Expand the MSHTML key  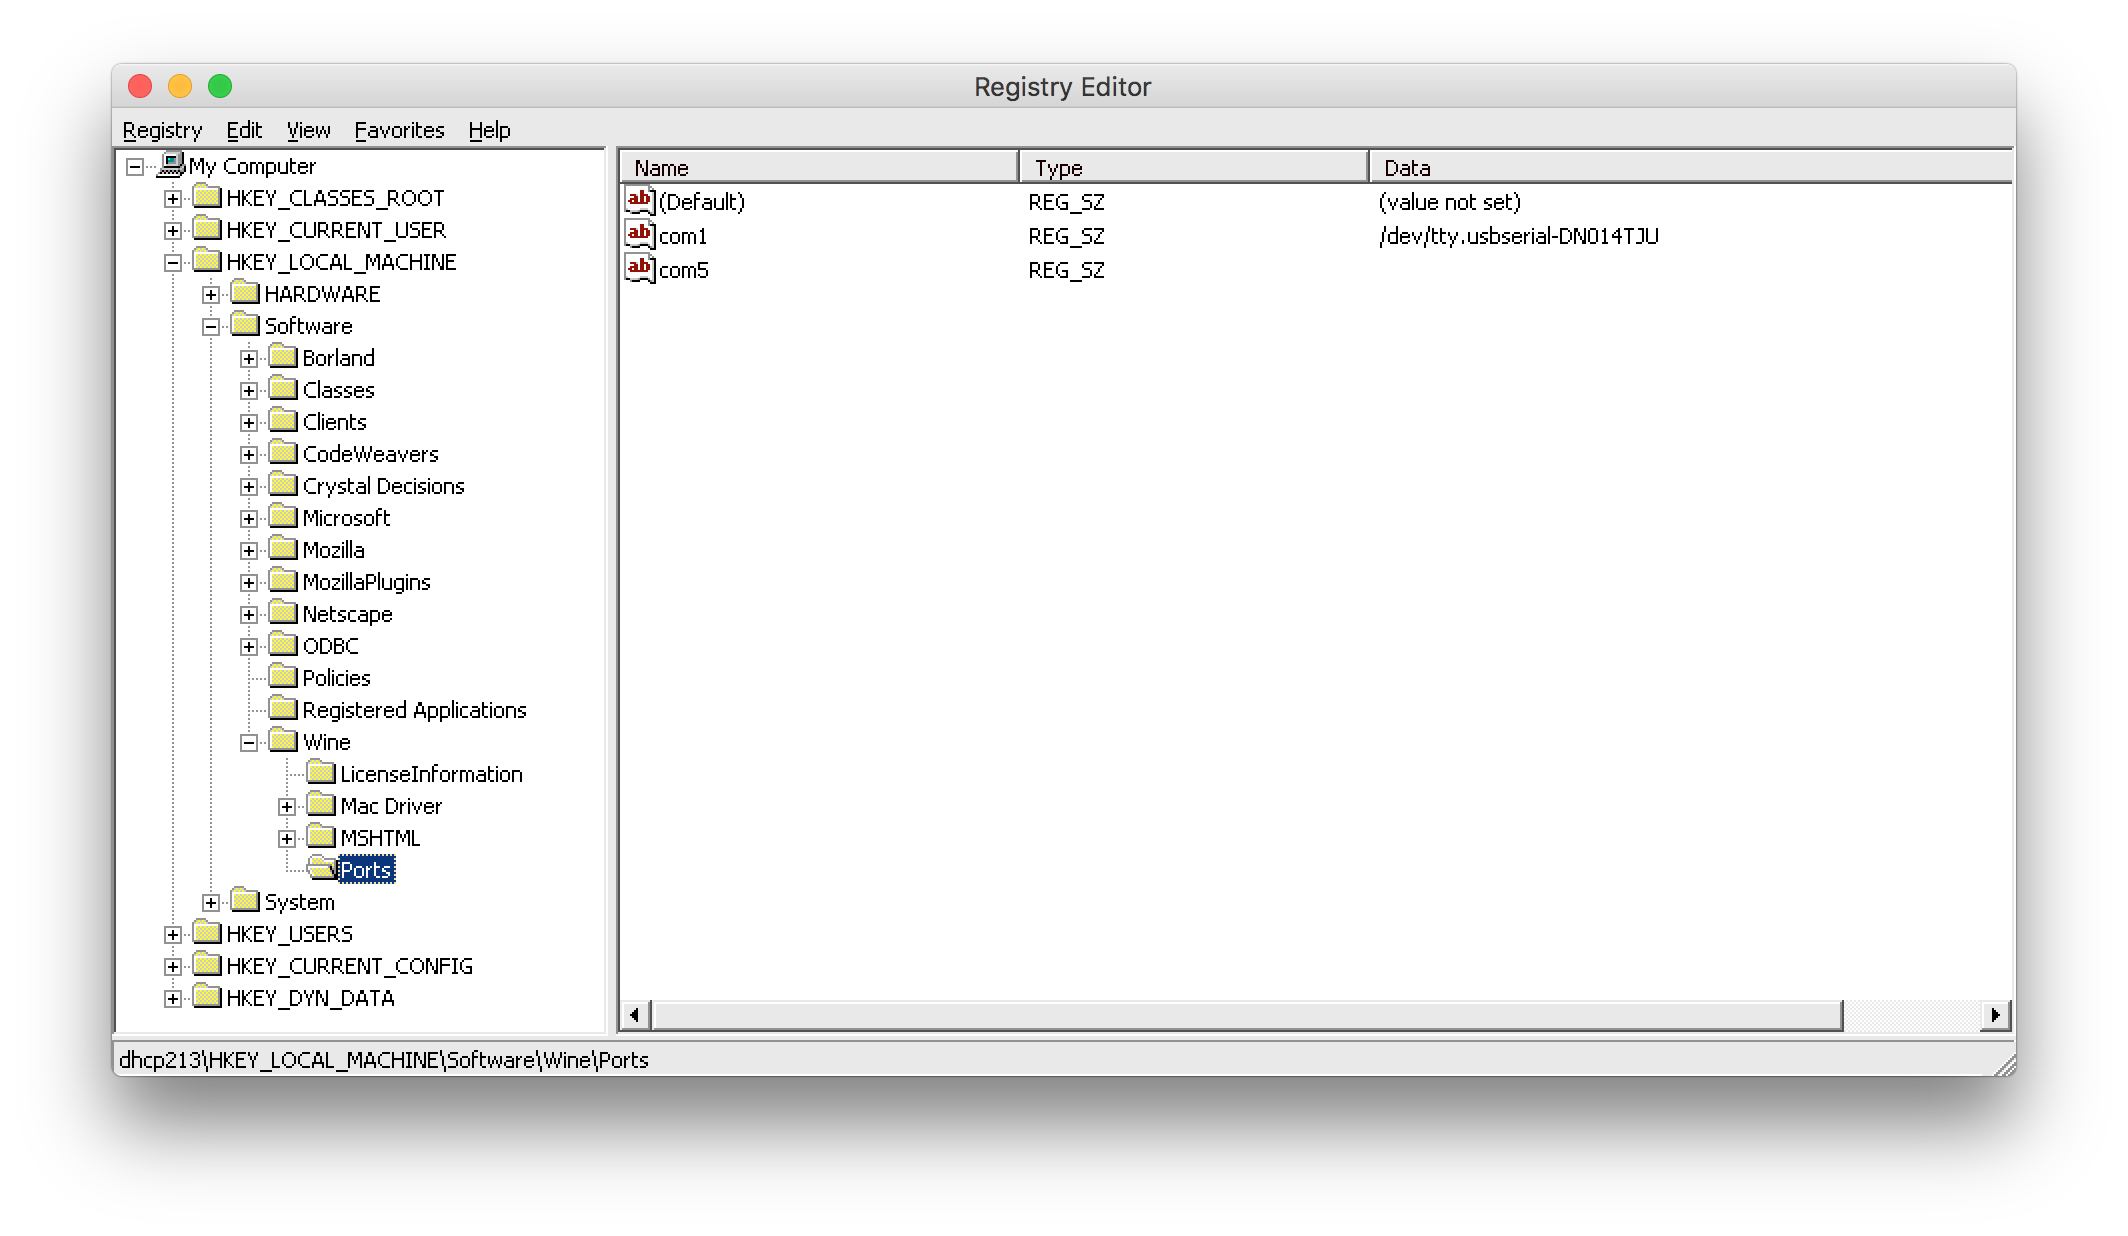pyautogui.click(x=287, y=838)
